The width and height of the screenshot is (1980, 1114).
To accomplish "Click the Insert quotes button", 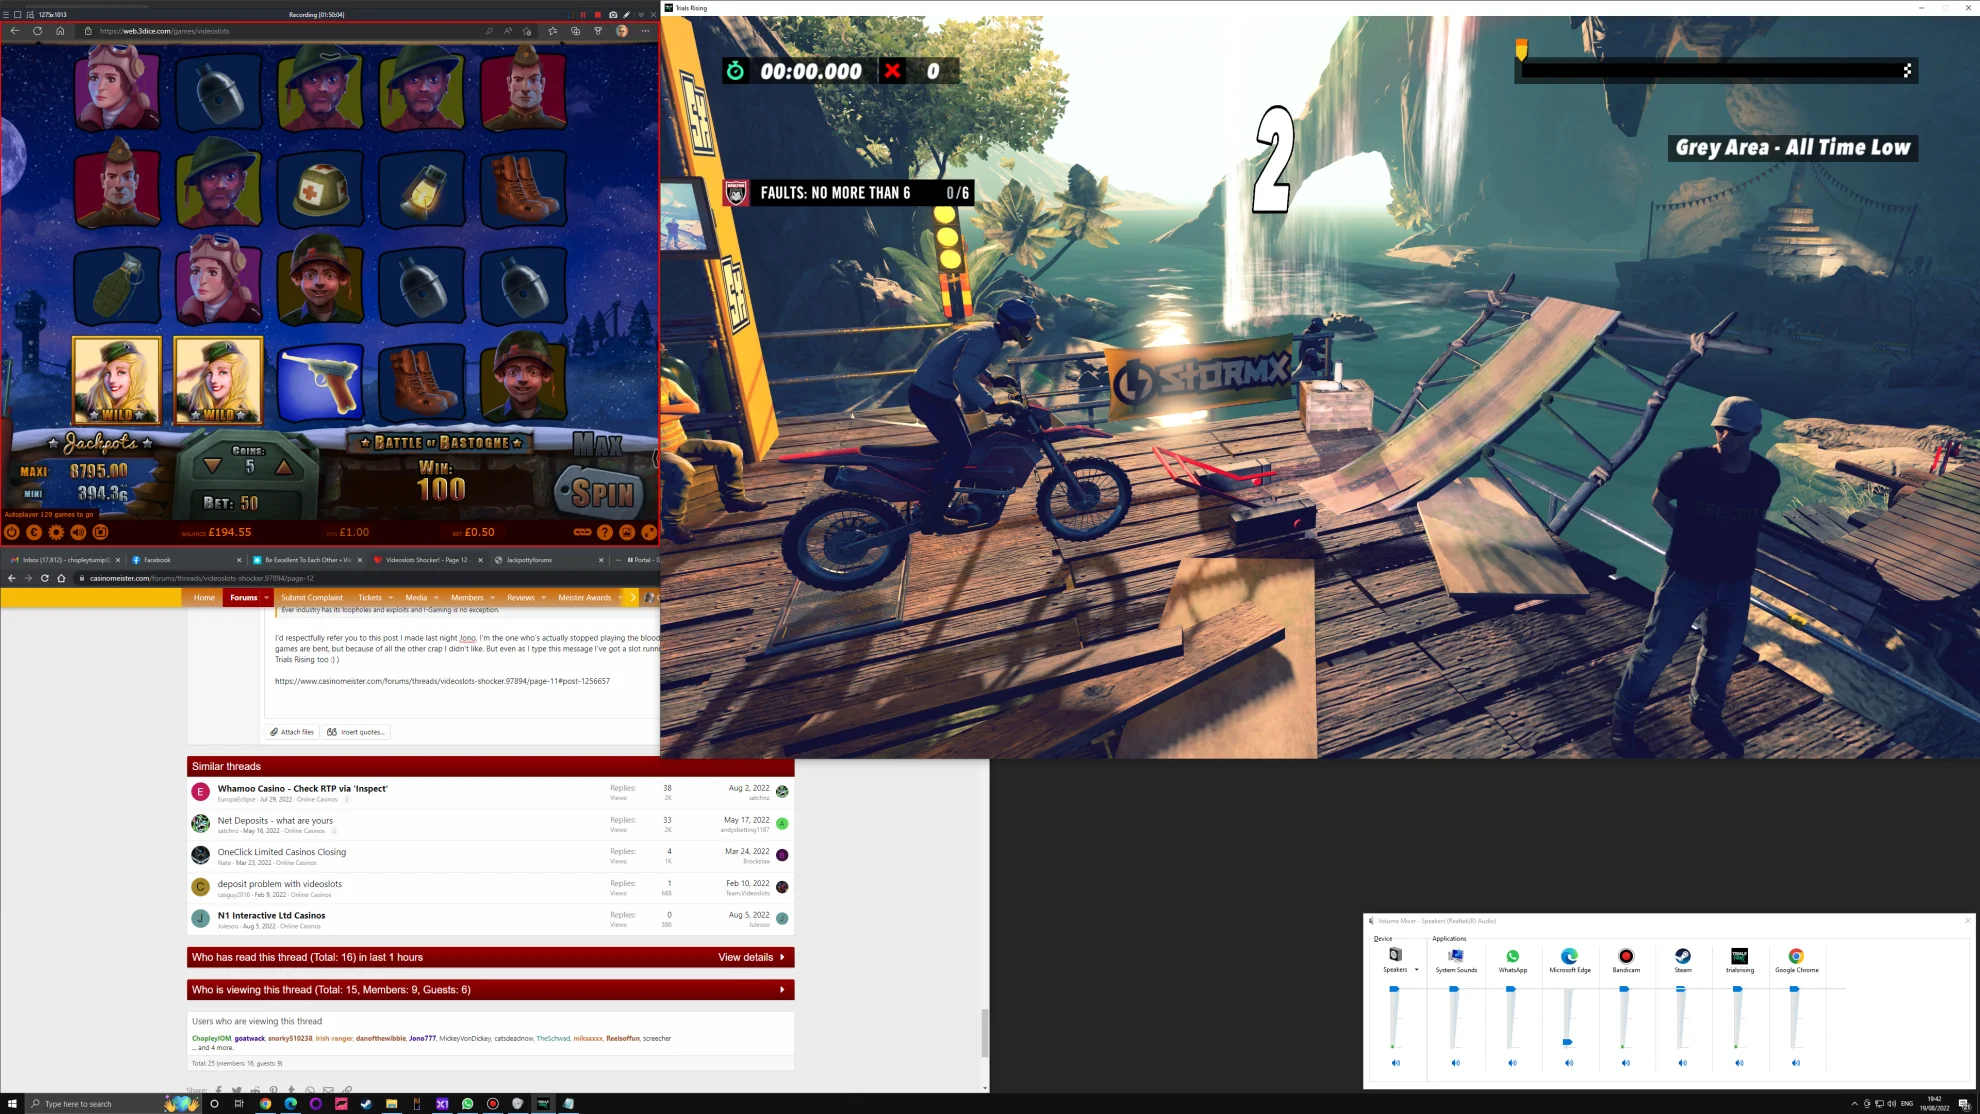I will [x=357, y=732].
